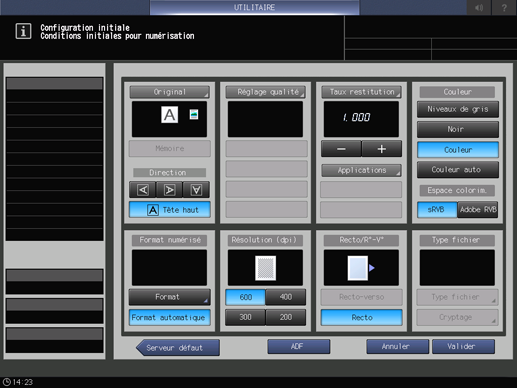Select the left-facing original direction icon
This screenshot has height=388, width=517.
click(x=143, y=190)
